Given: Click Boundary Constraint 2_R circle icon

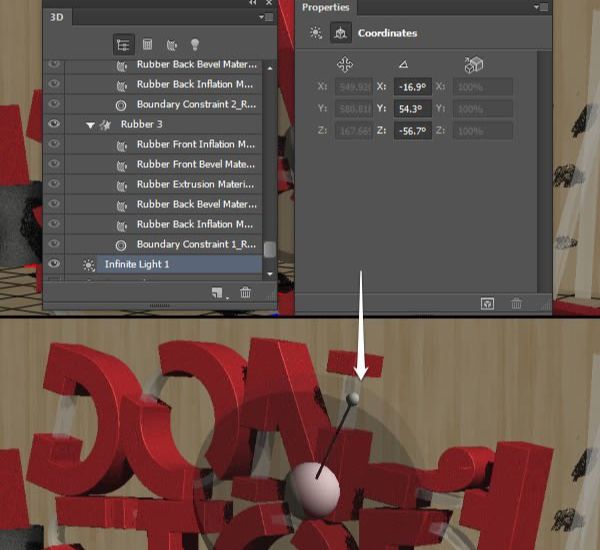Looking at the screenshot, I should pyautogui.click(x=121, y=105).
